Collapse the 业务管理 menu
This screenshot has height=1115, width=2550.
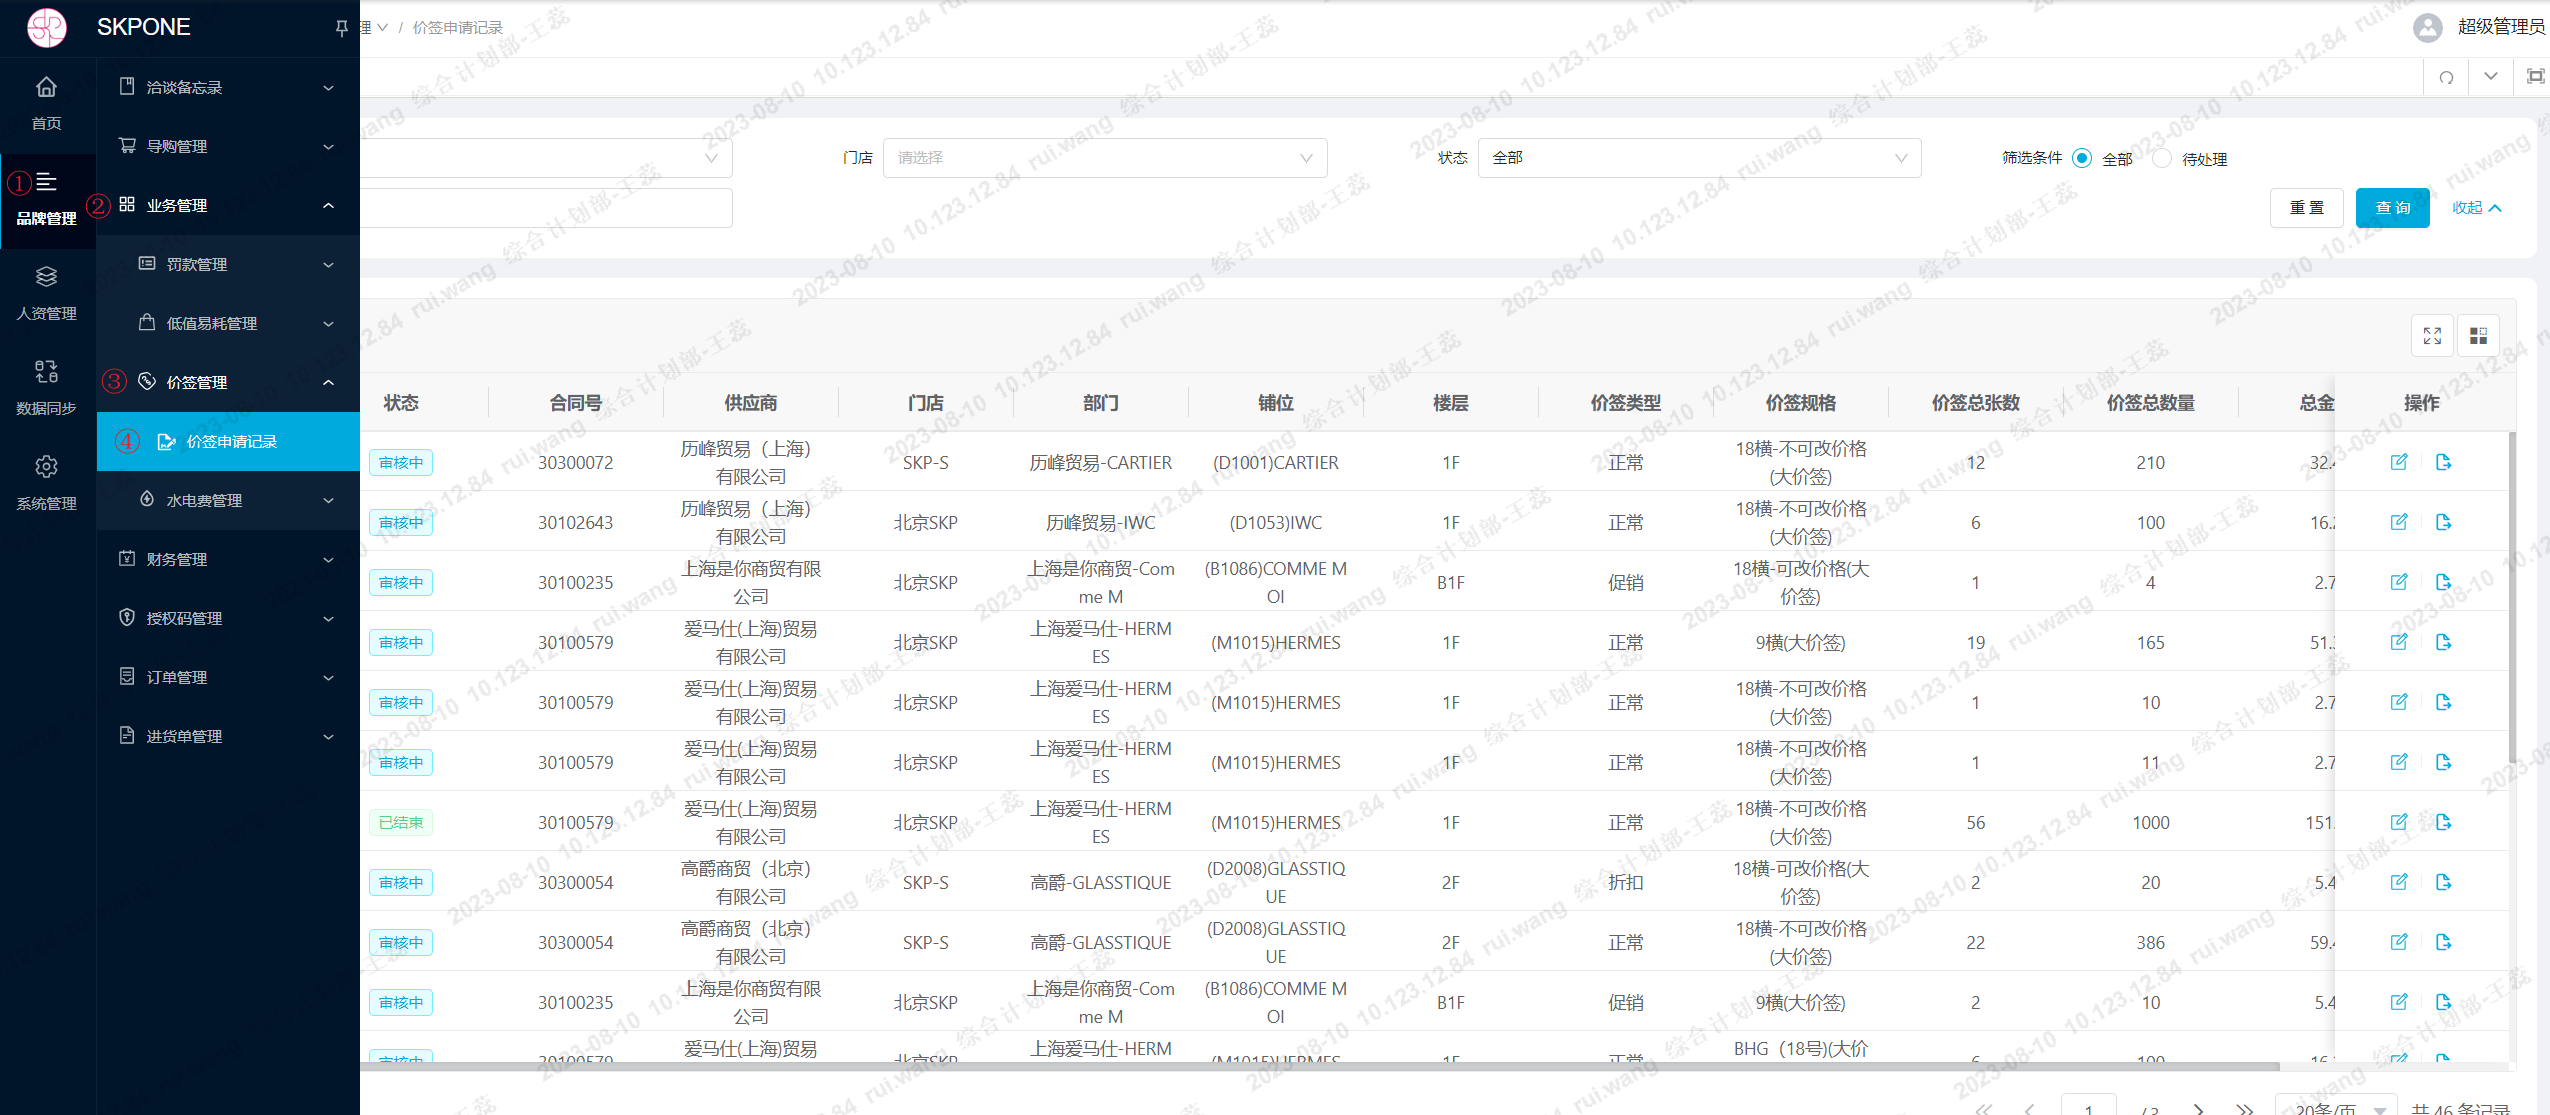coord(228,205)
